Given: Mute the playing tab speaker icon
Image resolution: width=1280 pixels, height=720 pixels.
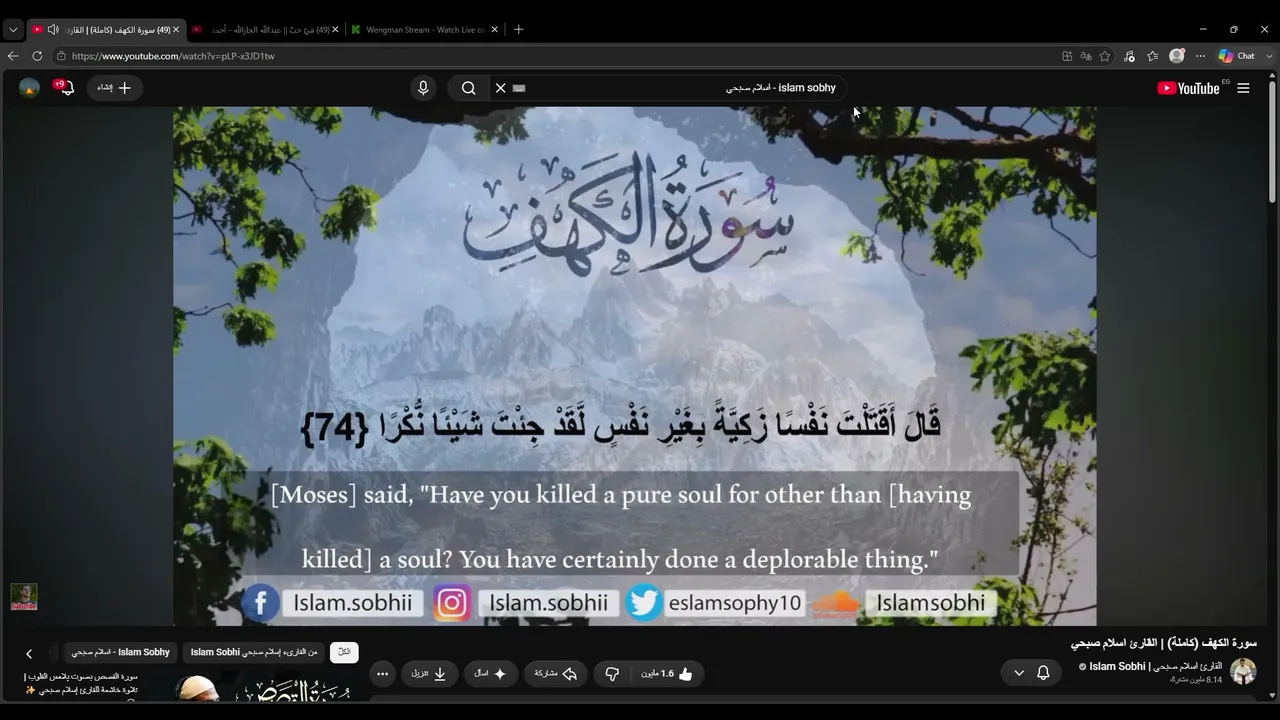Looking at the screenshot, I should click(53, 29).
